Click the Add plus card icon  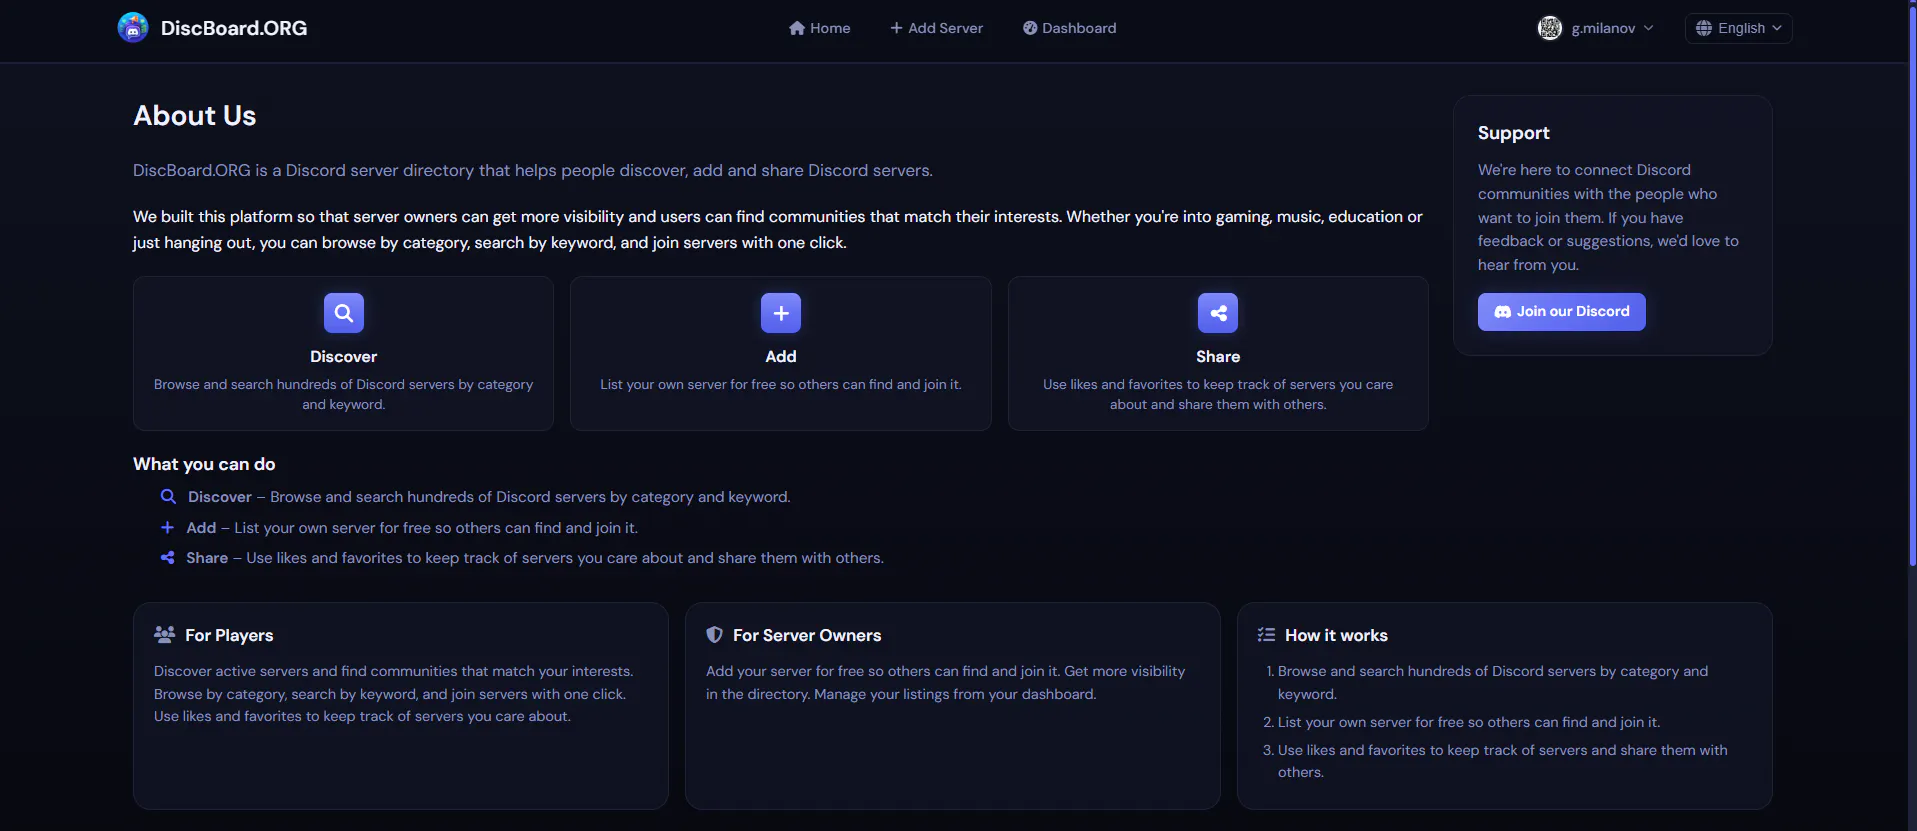(781, 313)
